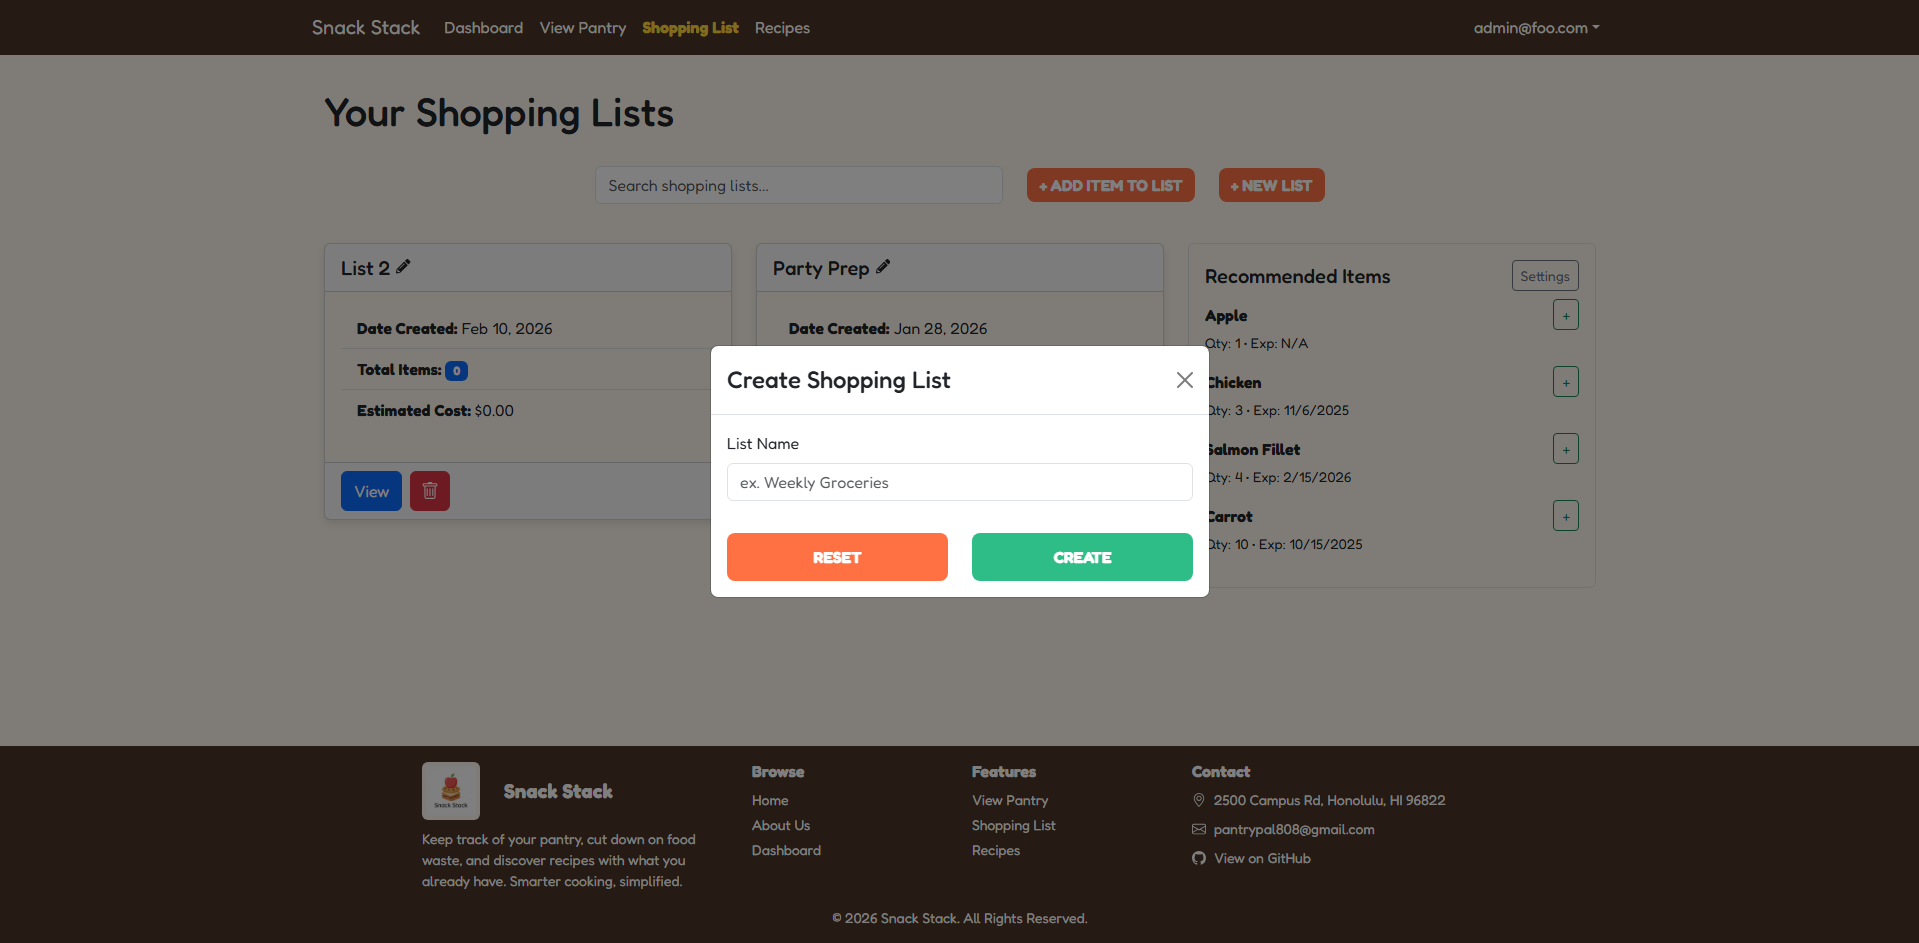Click the GitHub icon in the footer
The image size is (1919, 943).
[1198, 858]
